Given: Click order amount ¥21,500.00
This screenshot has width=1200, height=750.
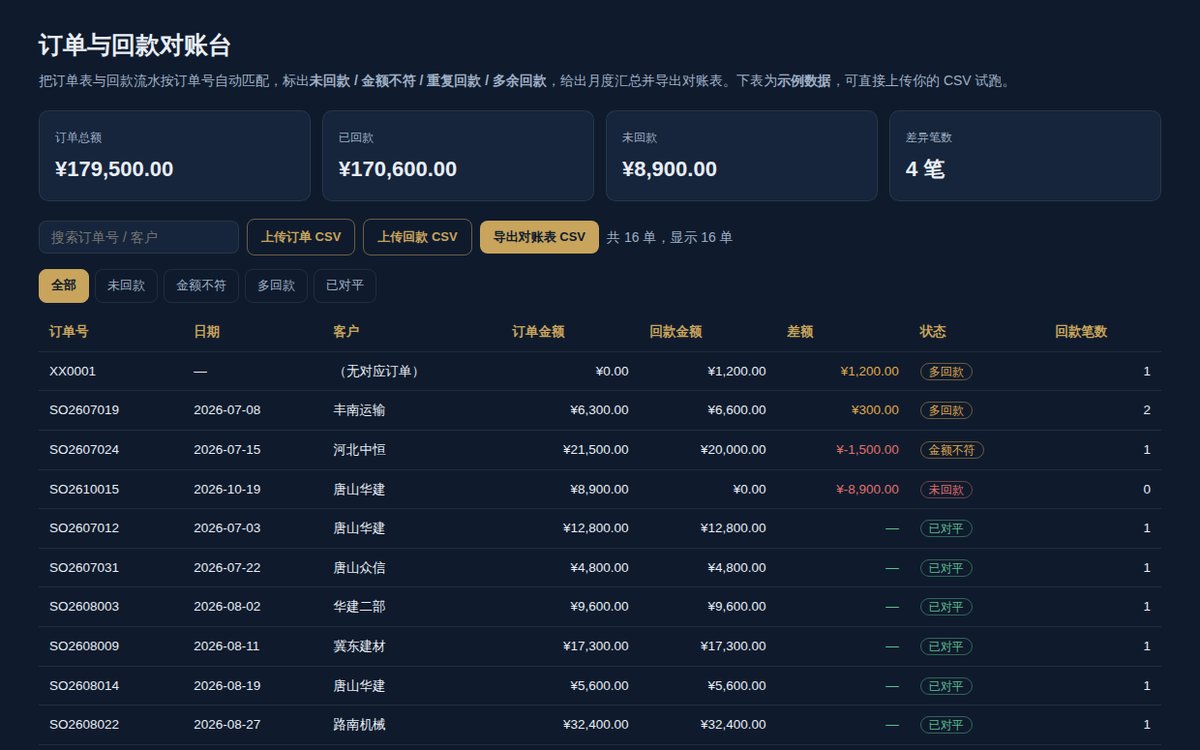Looking at the screenshot, I should (596, 450).
